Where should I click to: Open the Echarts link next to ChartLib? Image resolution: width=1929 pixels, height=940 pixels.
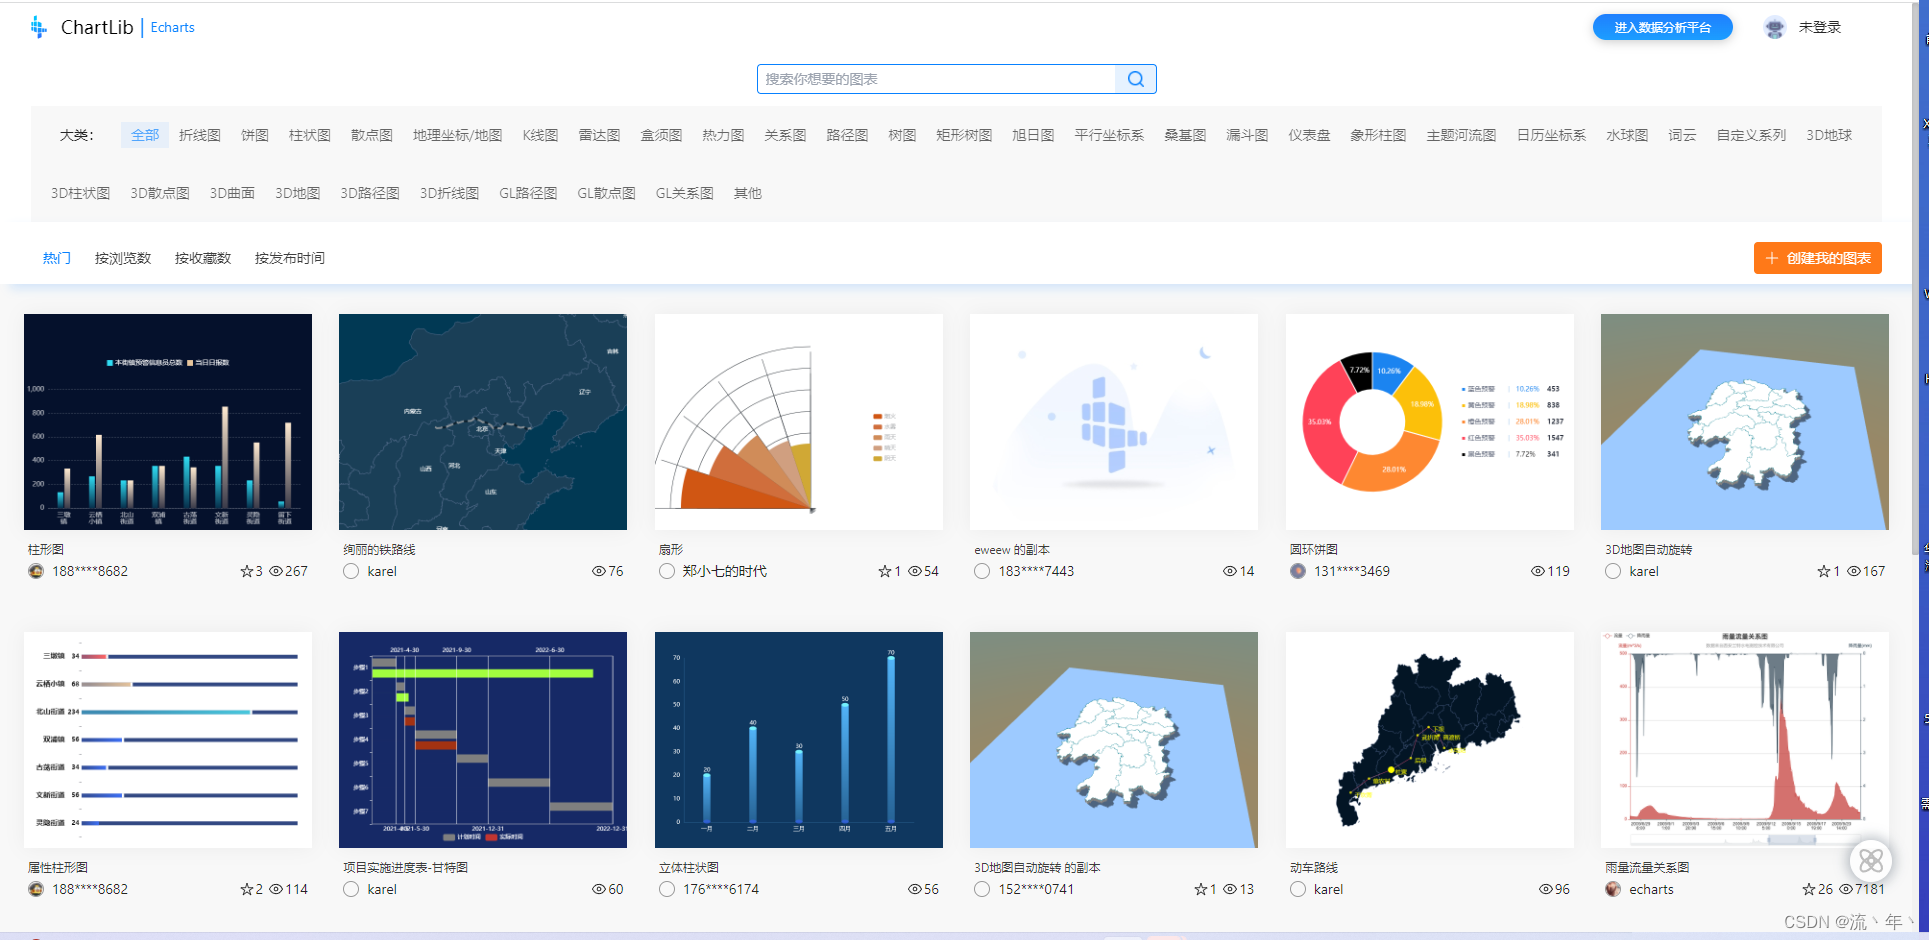pos(172,27)
